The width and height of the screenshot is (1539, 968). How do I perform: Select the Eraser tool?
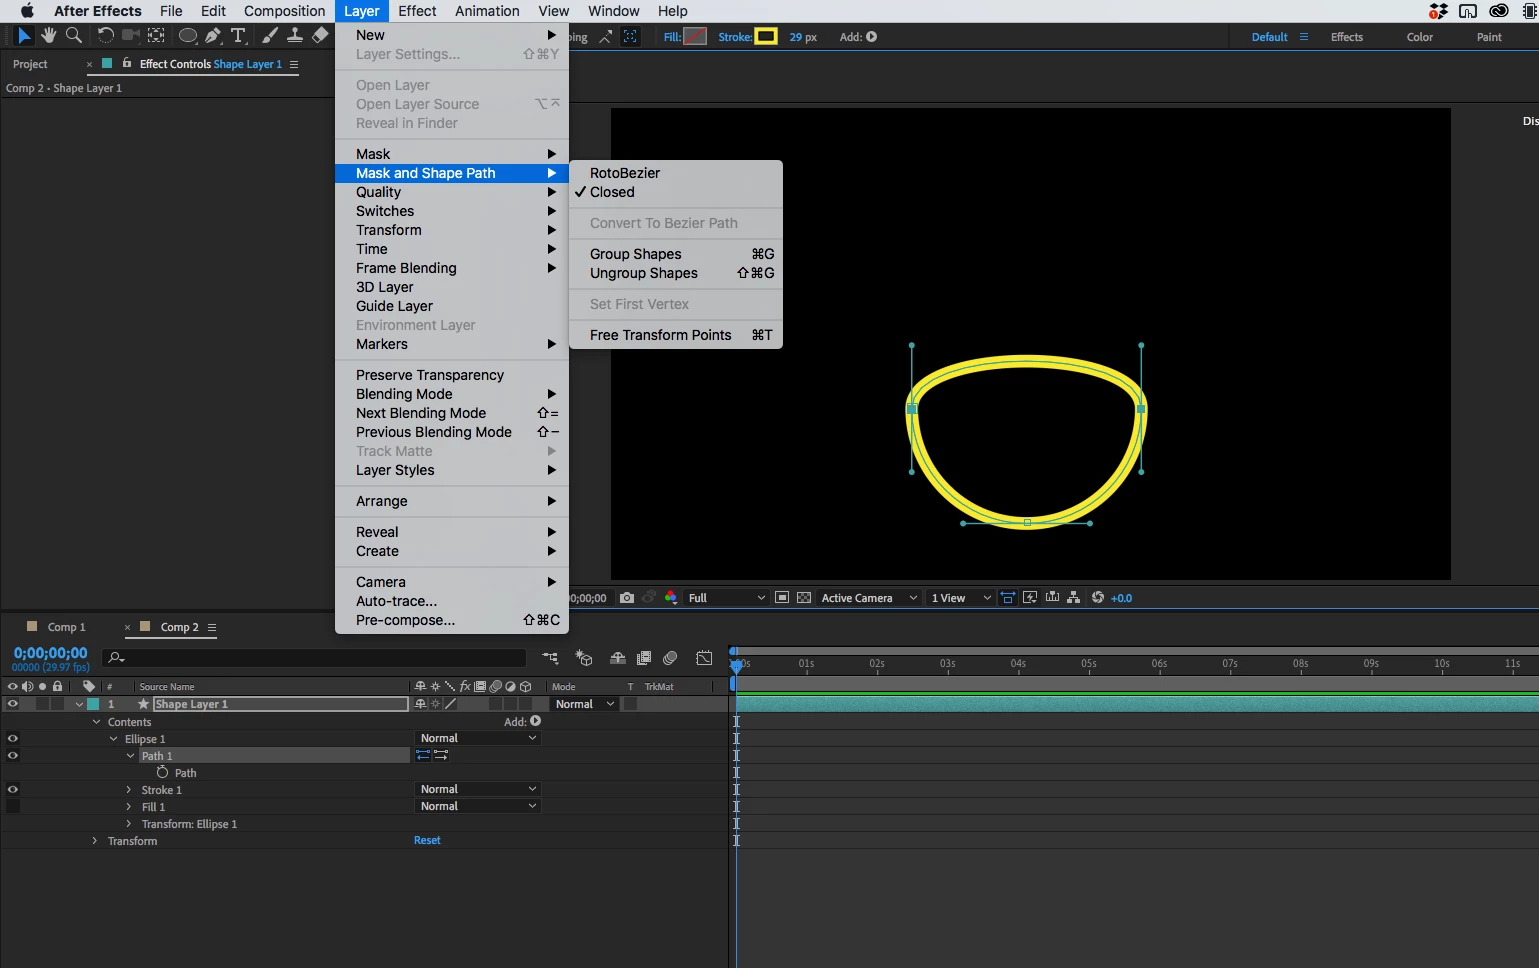320,36
